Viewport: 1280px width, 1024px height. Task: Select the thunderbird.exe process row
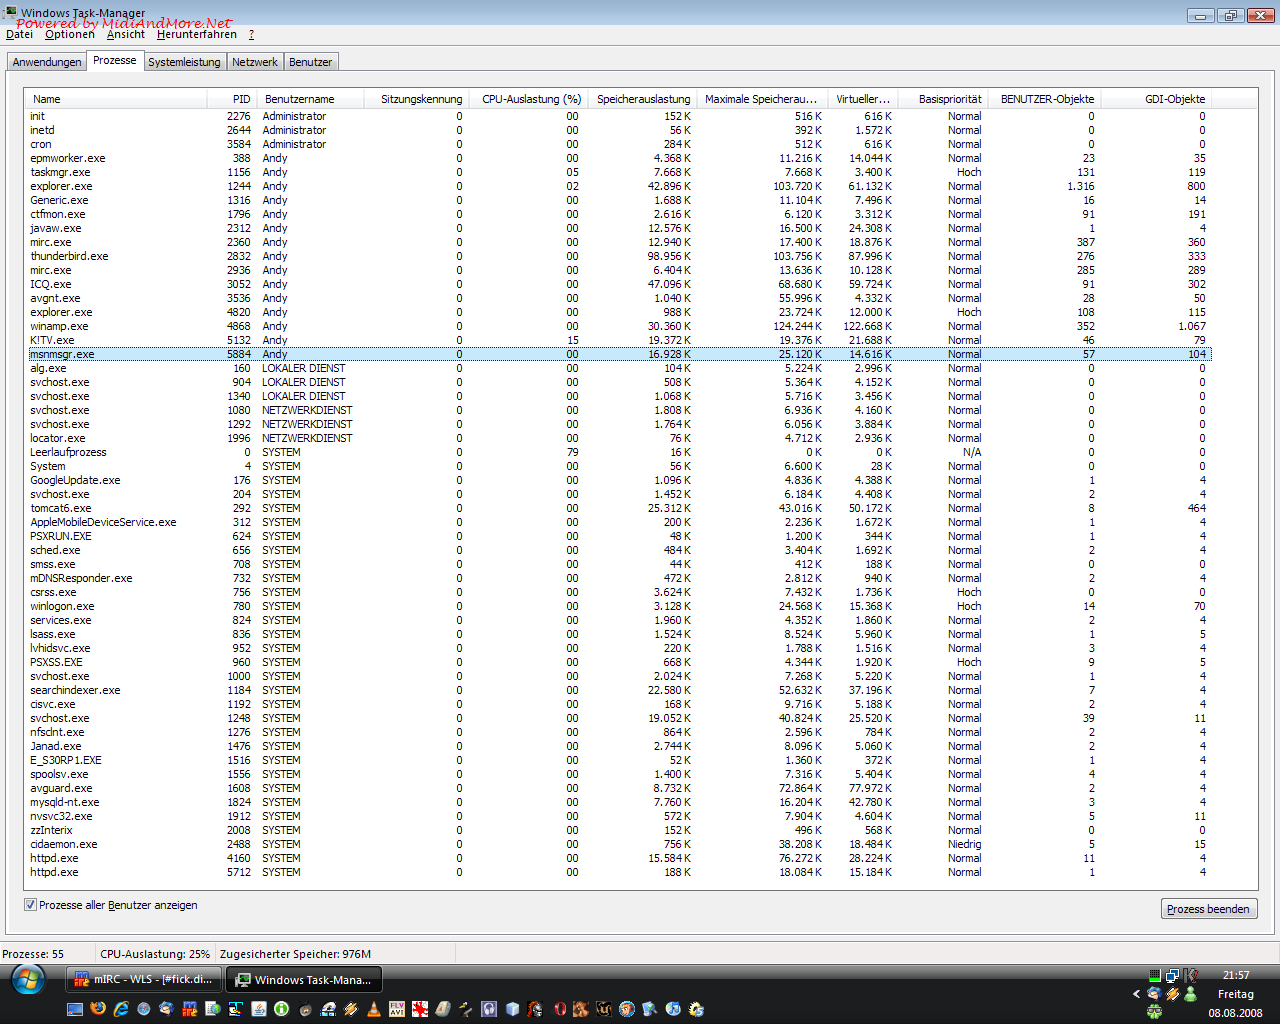tap(69, 256)
